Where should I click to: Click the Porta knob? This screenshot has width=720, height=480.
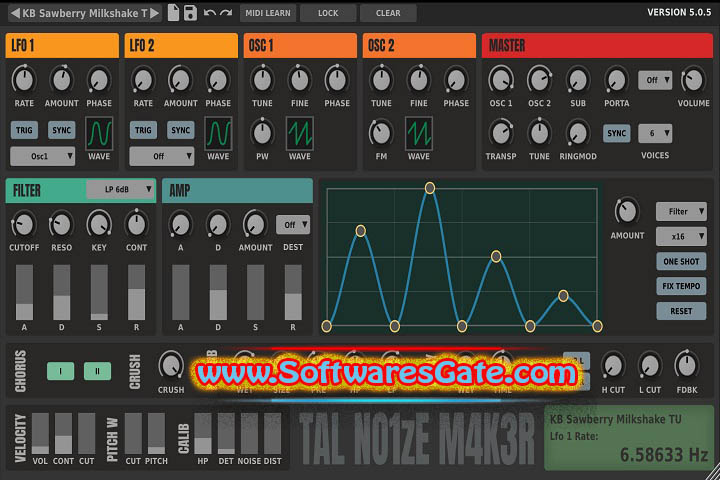coord(616,80)
